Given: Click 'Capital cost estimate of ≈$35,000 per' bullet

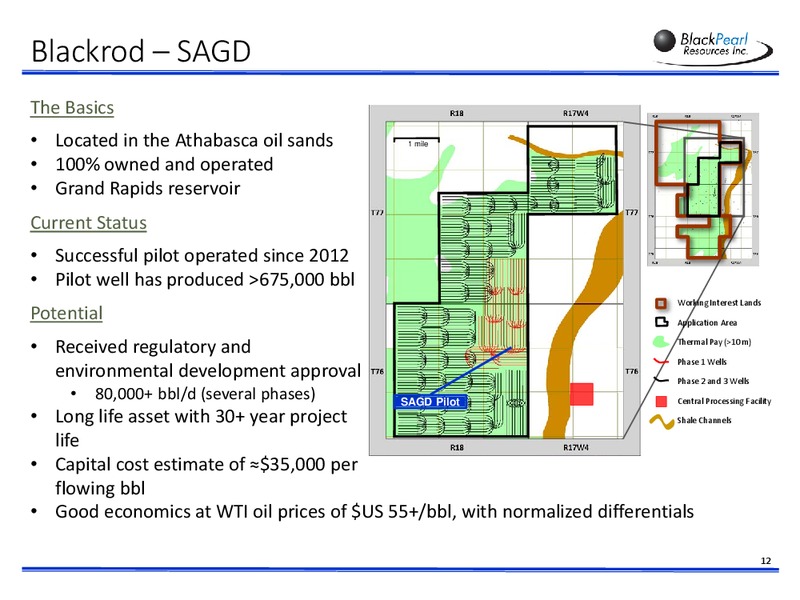Looking at the screenshot, I should click(x=206, y=464).
